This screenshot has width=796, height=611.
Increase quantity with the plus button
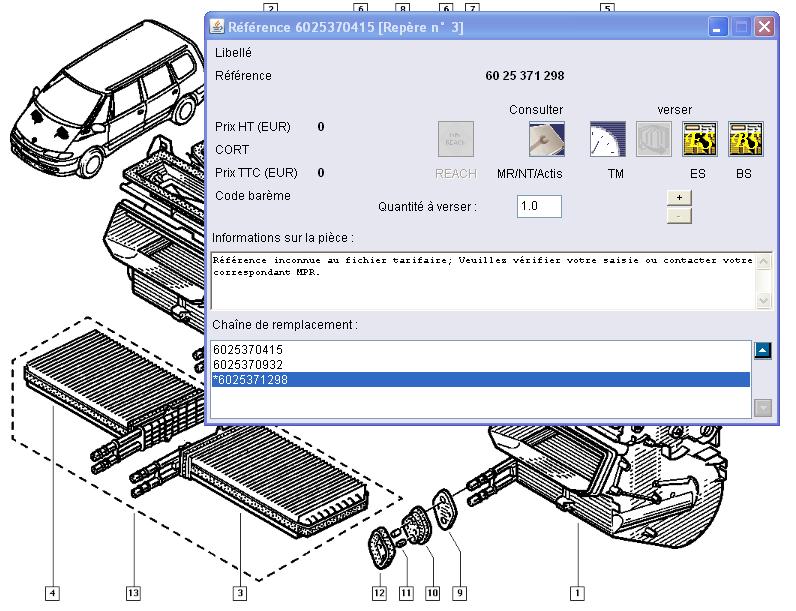[x=679, y=198]
